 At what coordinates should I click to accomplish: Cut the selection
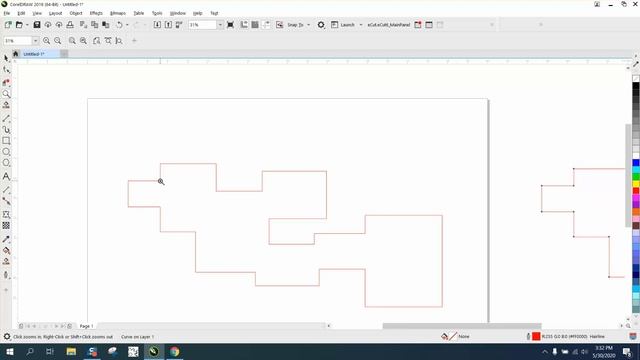pyautogui.click(x=83, y=25)
